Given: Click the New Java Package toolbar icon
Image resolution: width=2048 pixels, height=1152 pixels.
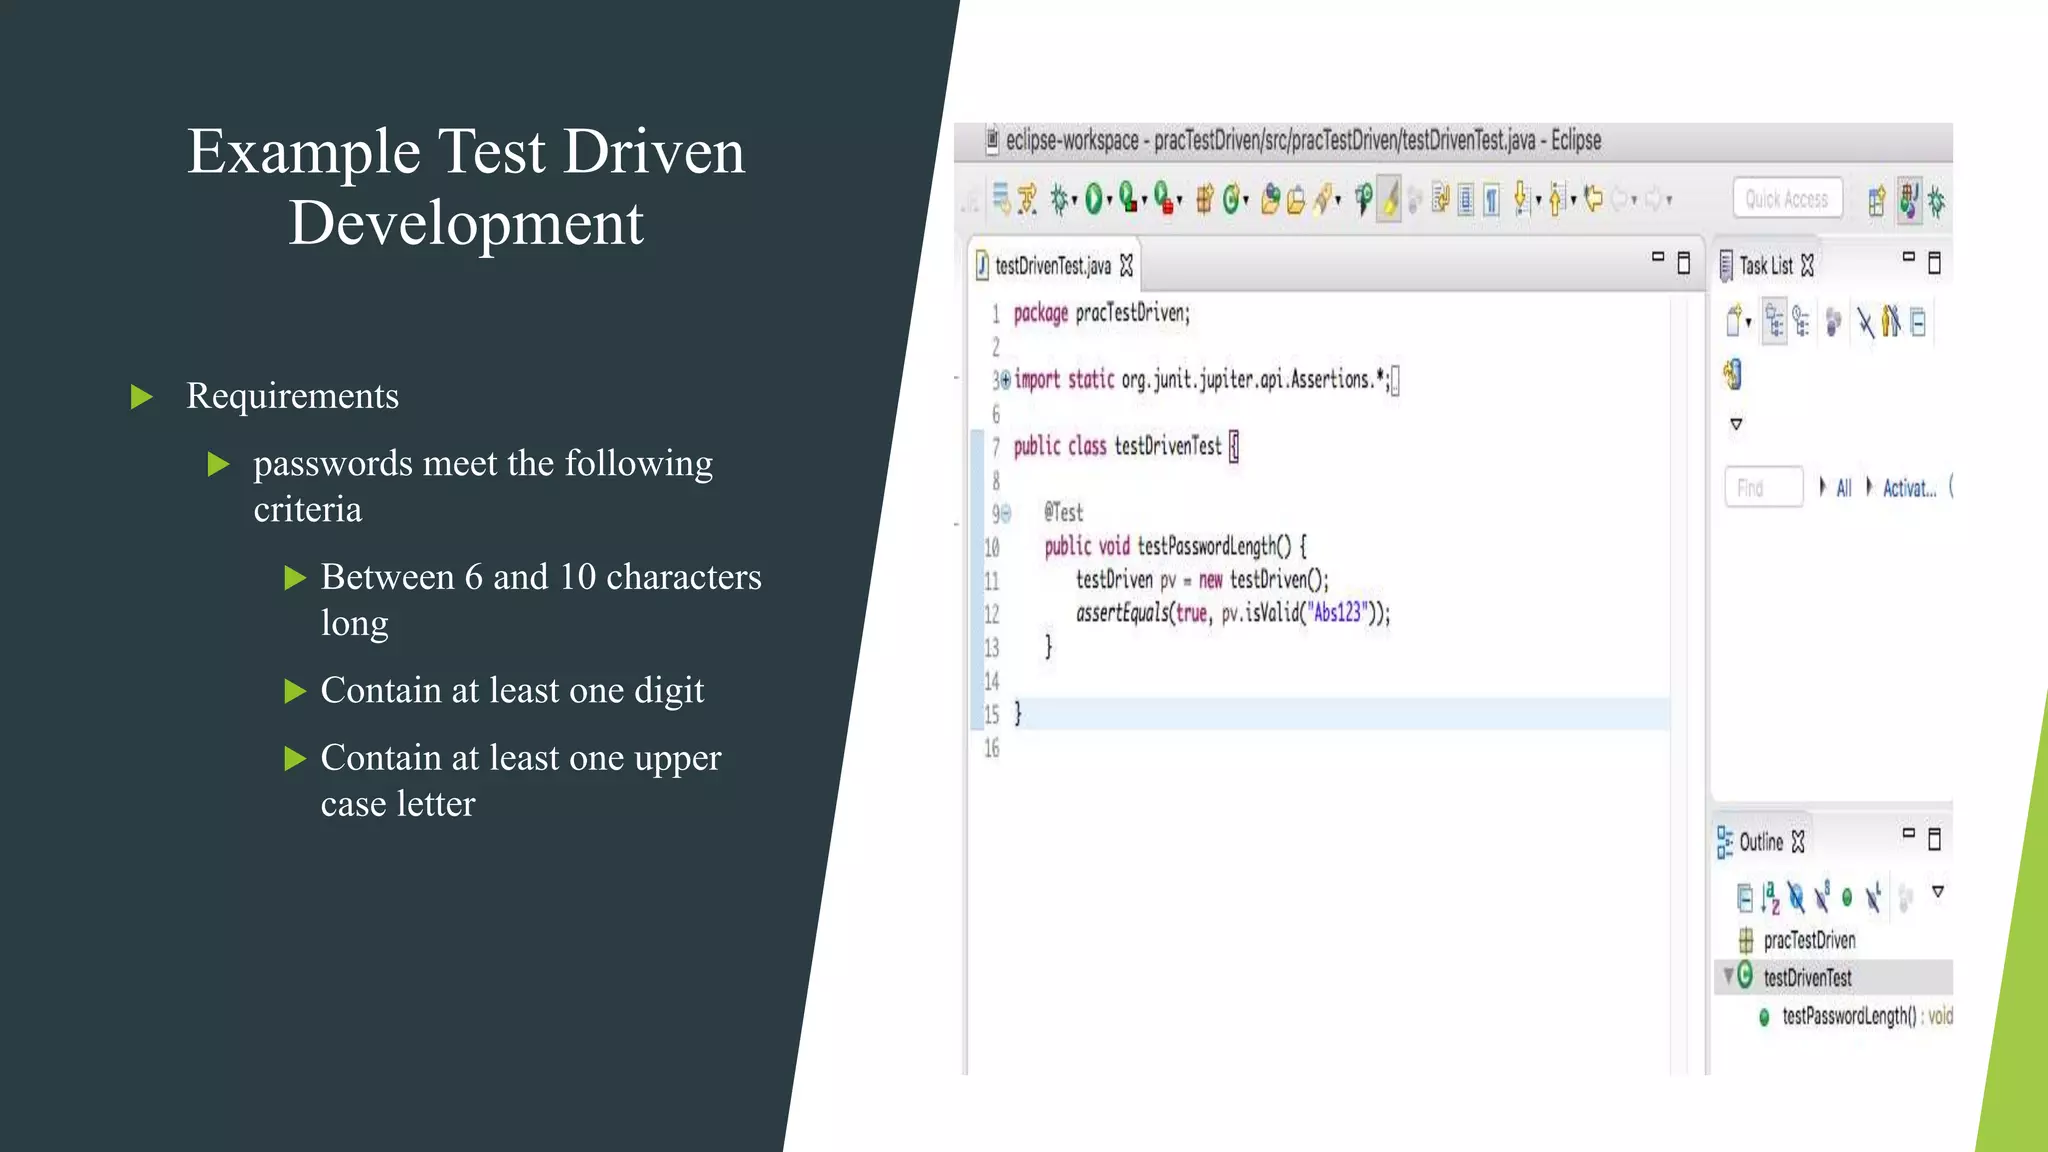Looking at the screenshot, I should point(1204,200).
